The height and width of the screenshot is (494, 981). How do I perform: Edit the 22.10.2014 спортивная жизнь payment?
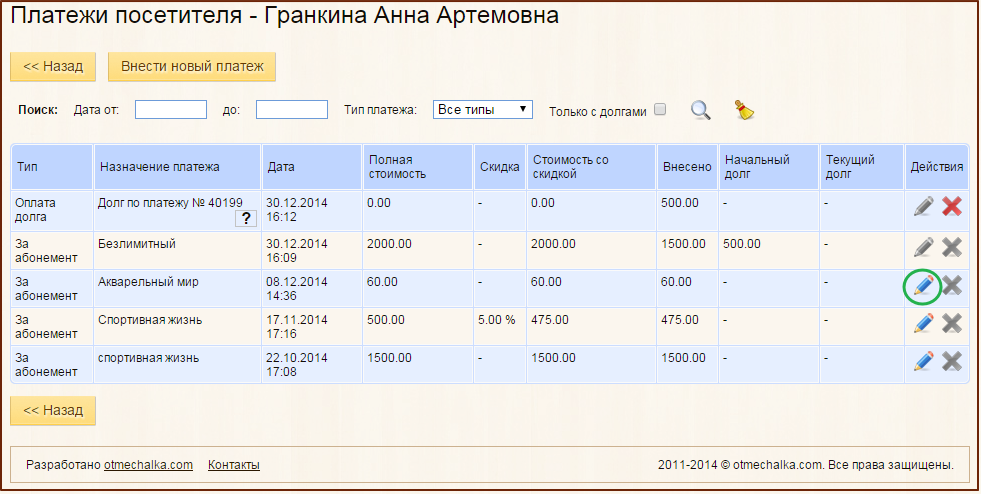pyautogui.click(x=923, y=361)
